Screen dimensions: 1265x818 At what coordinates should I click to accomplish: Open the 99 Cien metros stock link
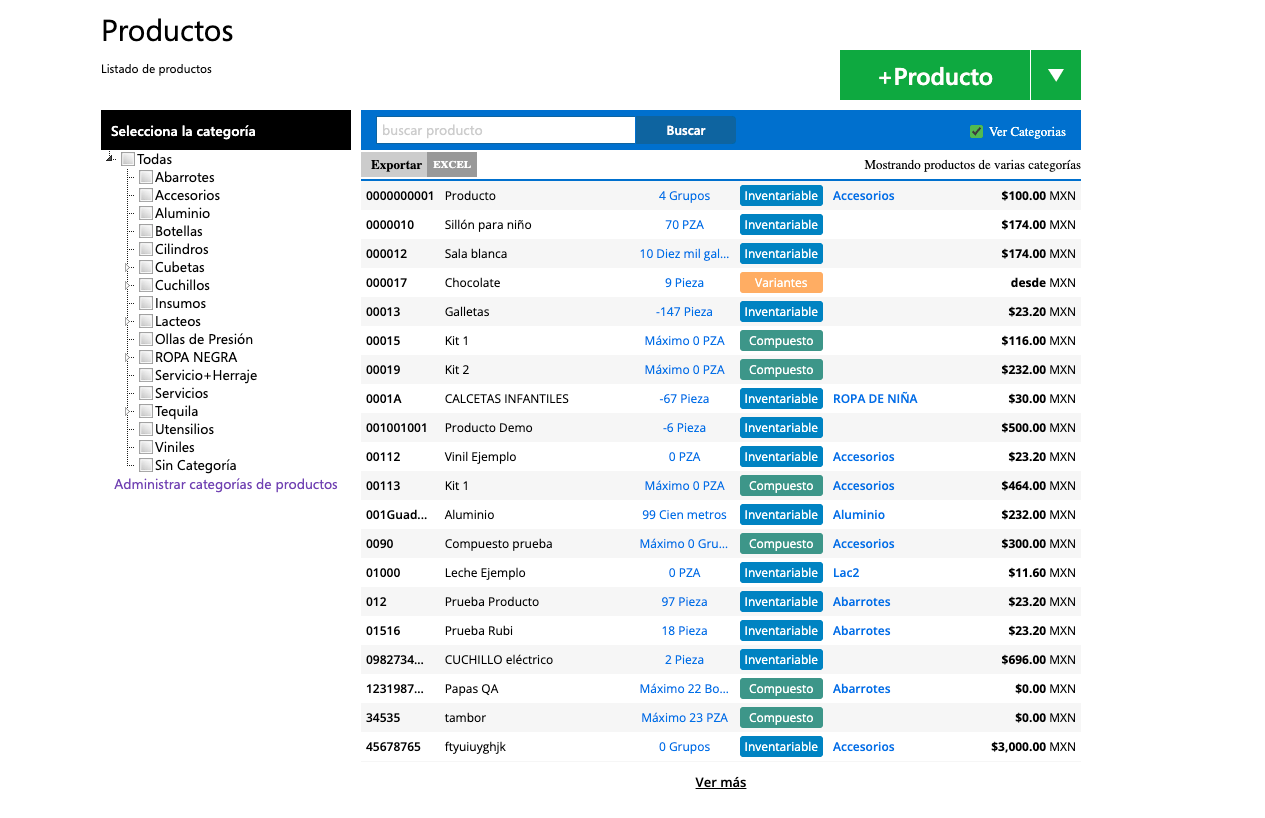pyautogui.click(x=684, y=514)
